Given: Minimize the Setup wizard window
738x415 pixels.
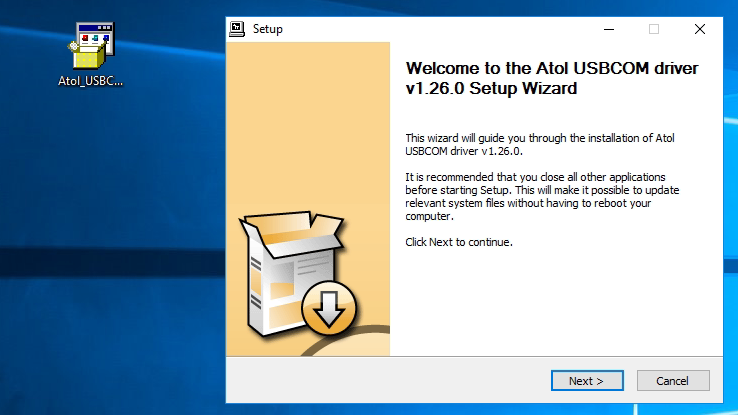Looking at the screenshot, I should (x=608, y=29).
